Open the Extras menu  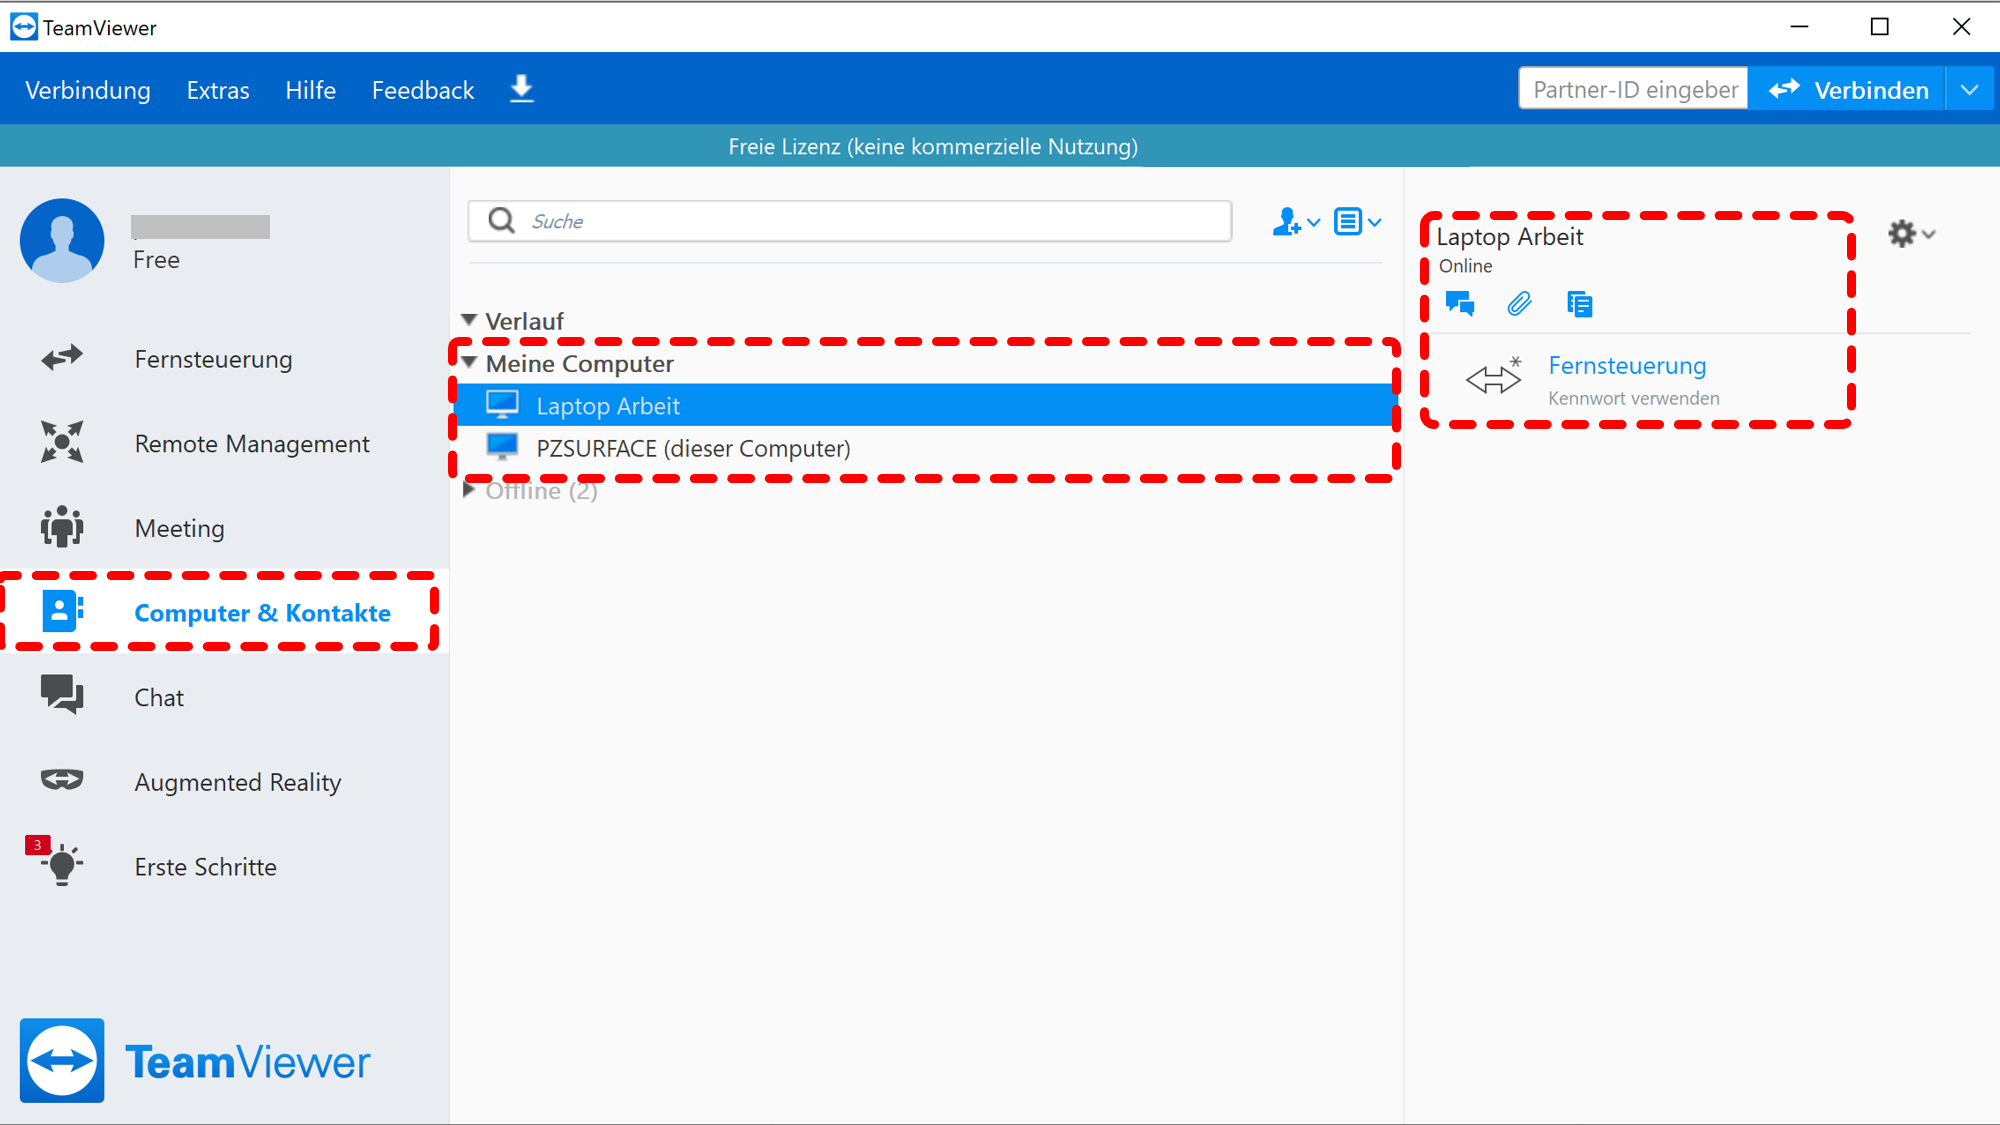[x=217, y=89]
